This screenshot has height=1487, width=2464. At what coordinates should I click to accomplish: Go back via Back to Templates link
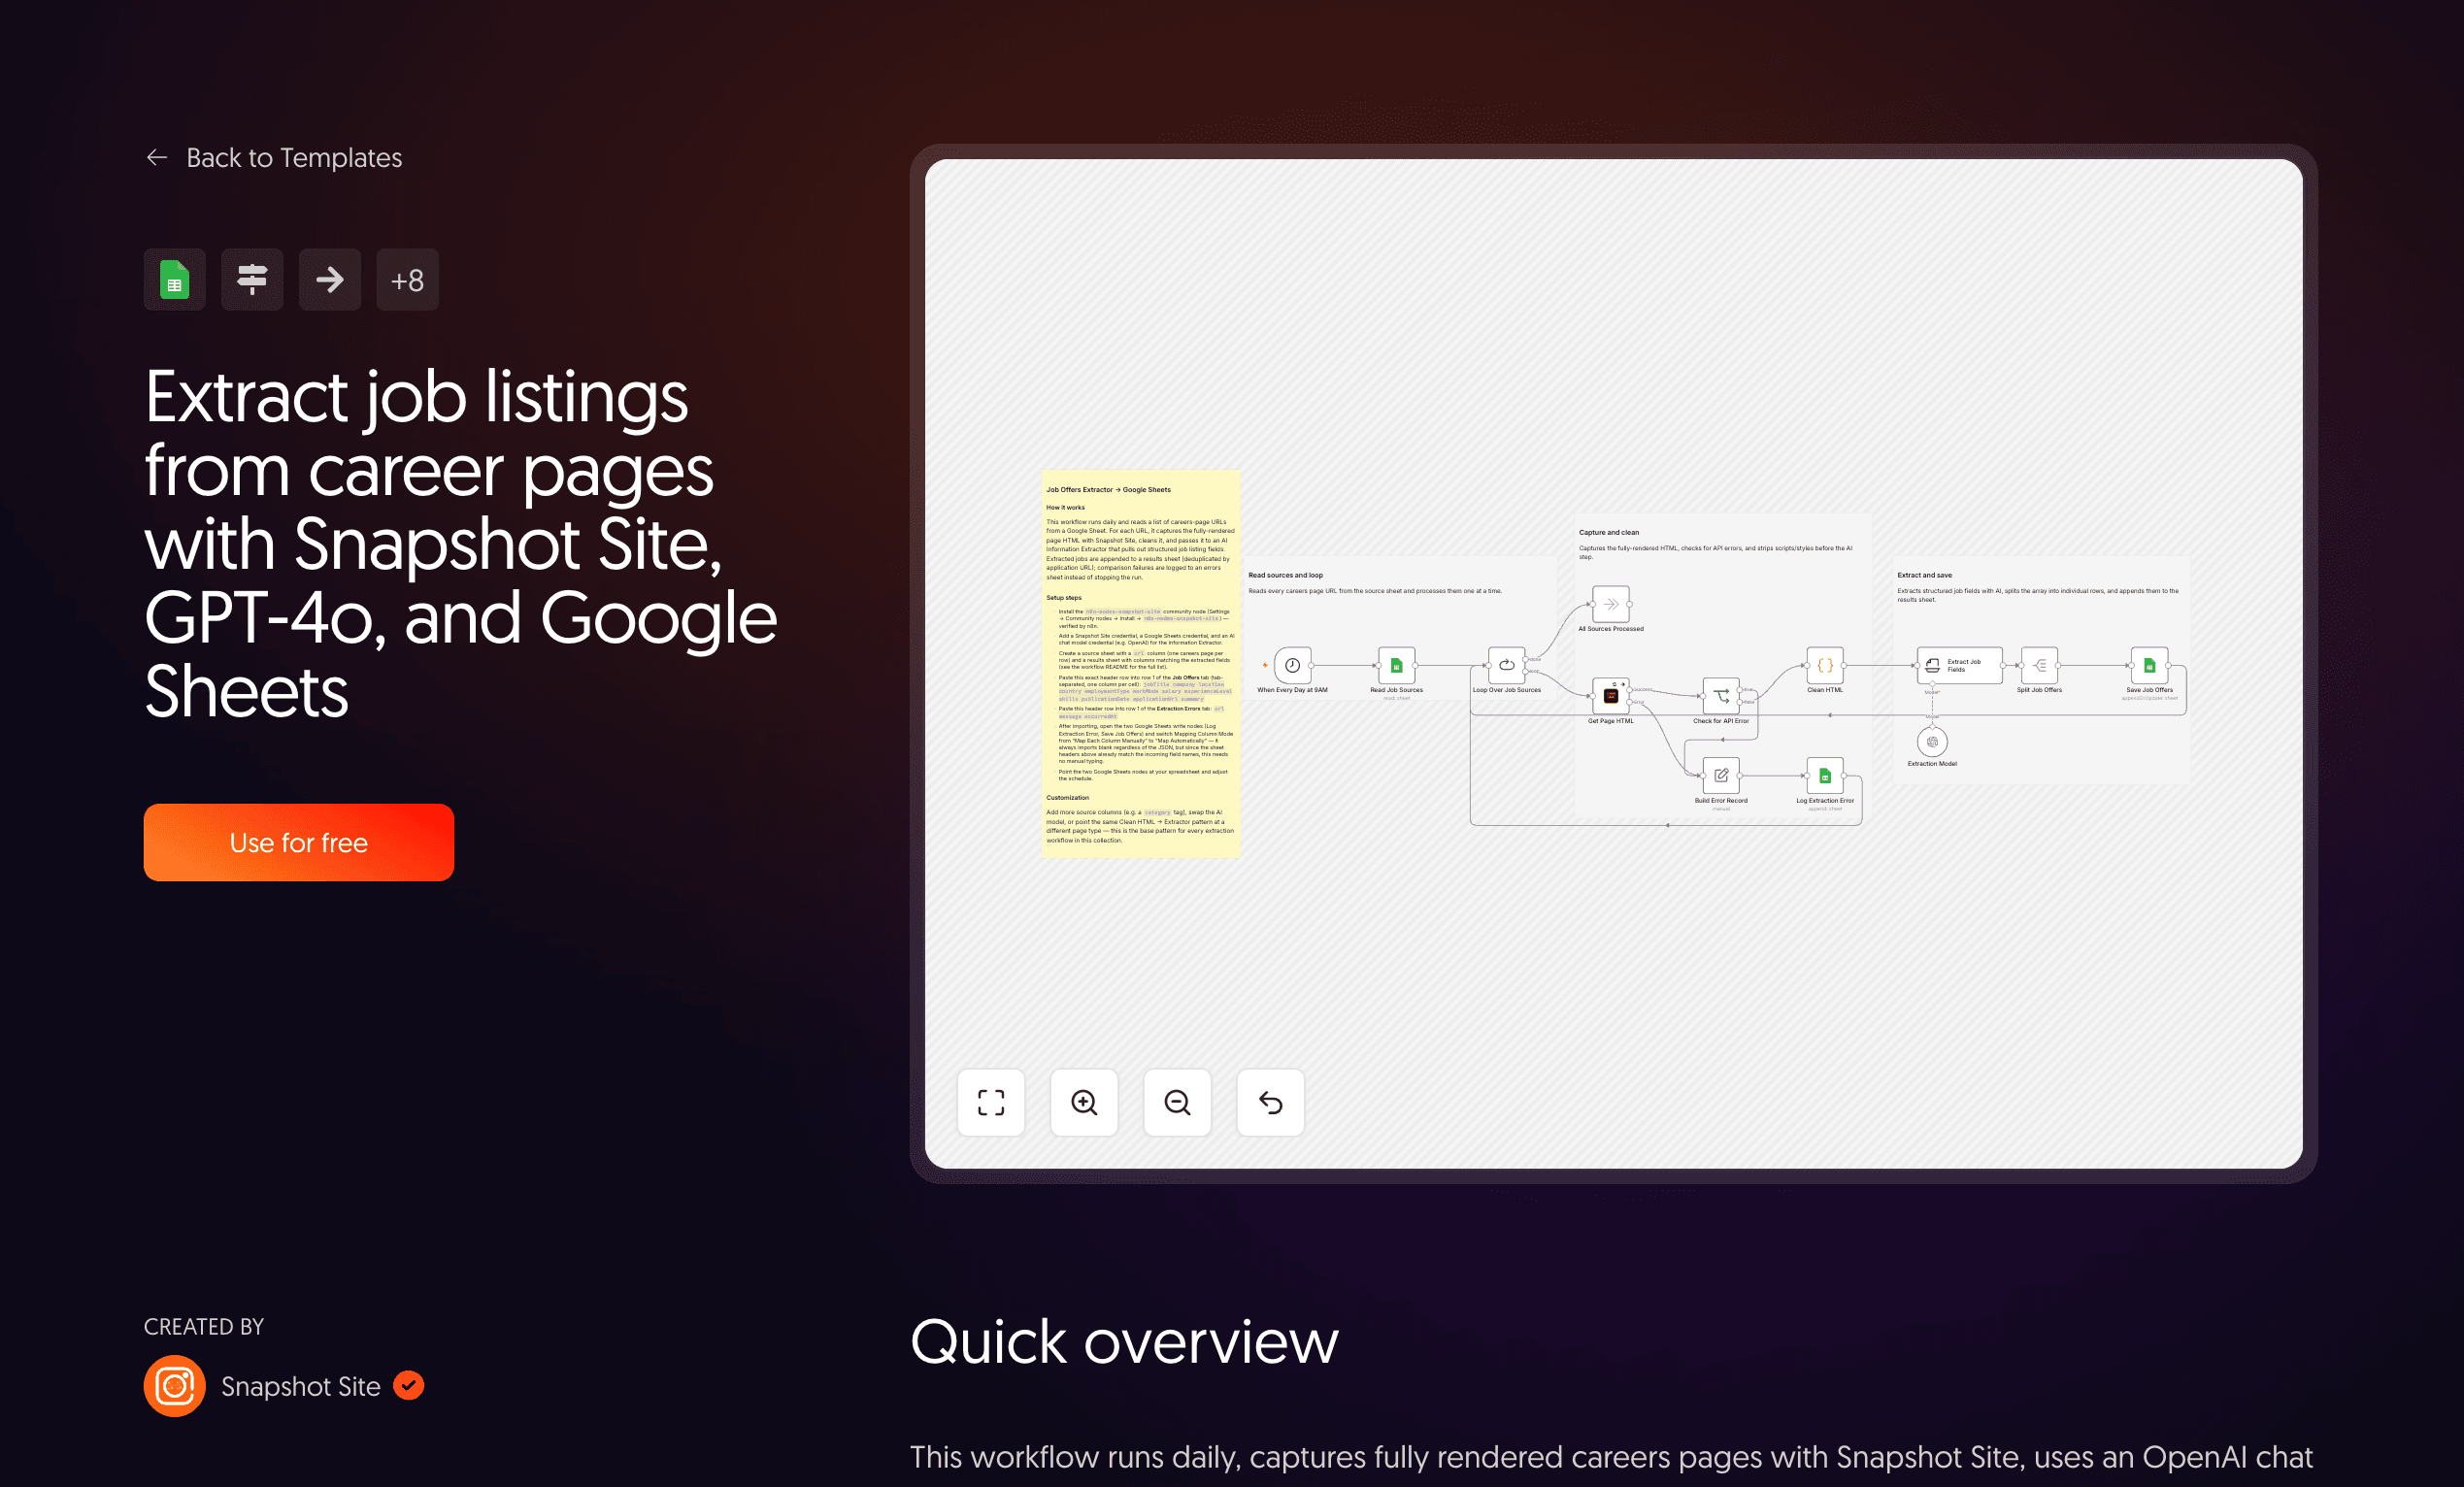tap(273, 158)
